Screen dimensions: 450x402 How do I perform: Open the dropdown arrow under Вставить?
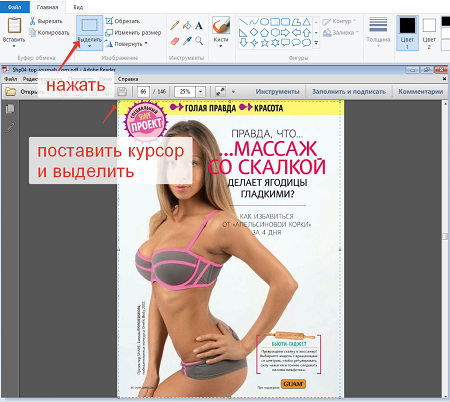pos(14,46)
